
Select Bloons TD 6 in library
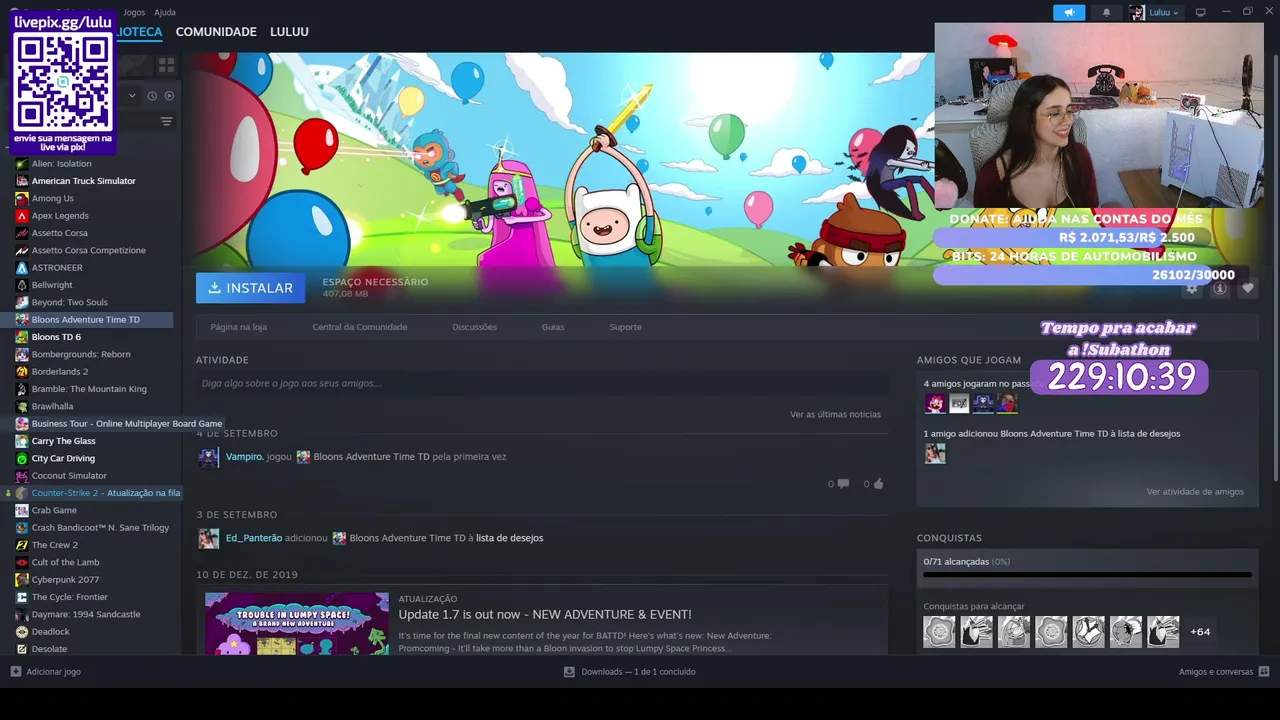pyautogui.click(x=56, y=337)
